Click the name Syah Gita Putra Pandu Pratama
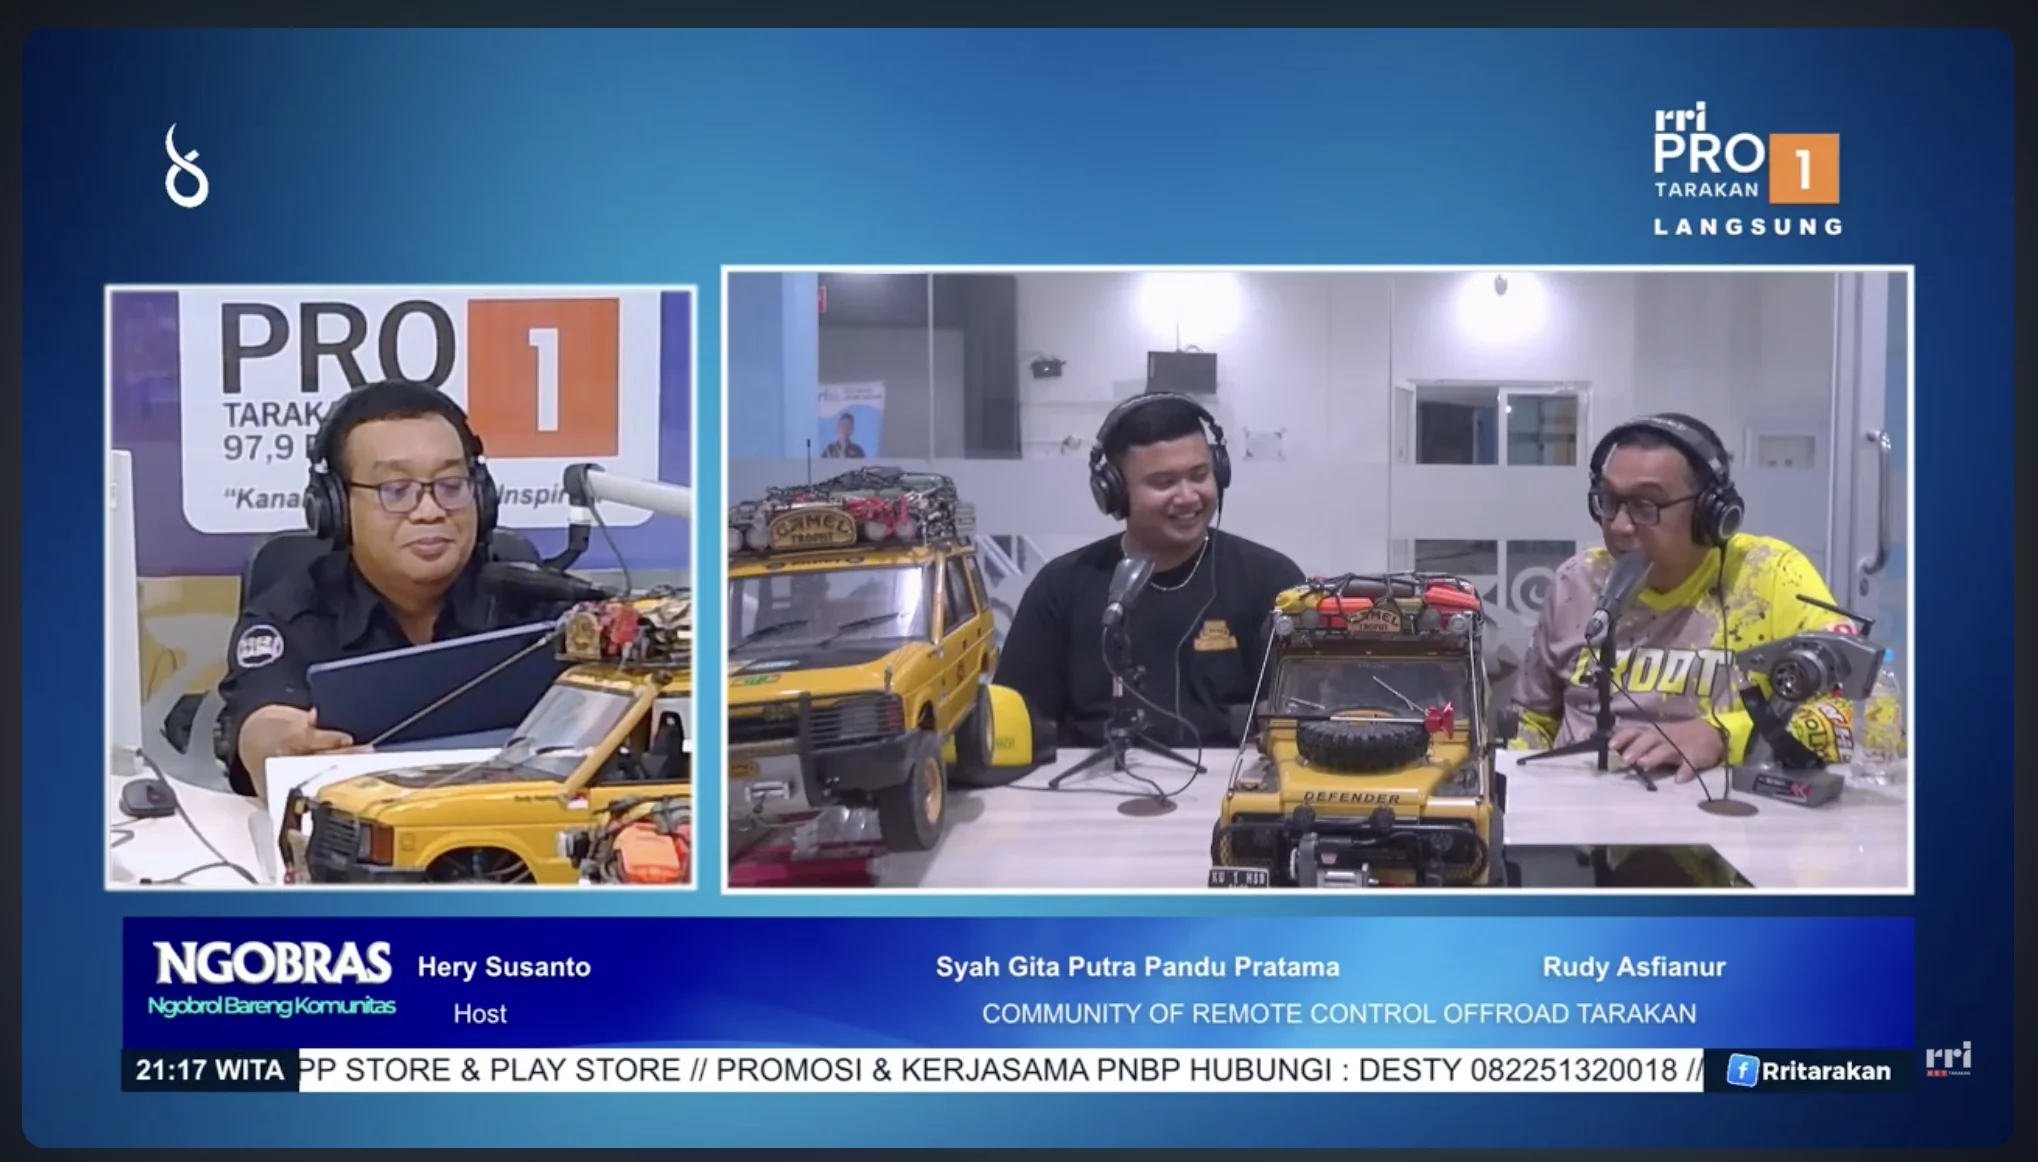 [x=1137, y=967]
